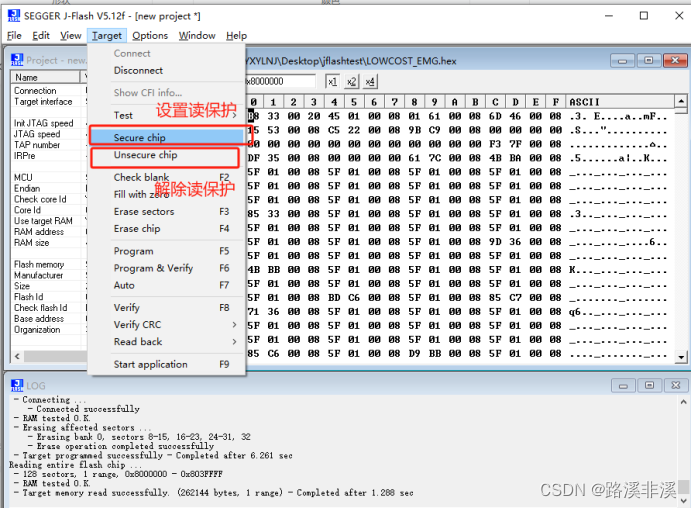Select the Check core Id row
Viewport: 692px width, 508px height.
pyautogui.click(x=49, y=199)
